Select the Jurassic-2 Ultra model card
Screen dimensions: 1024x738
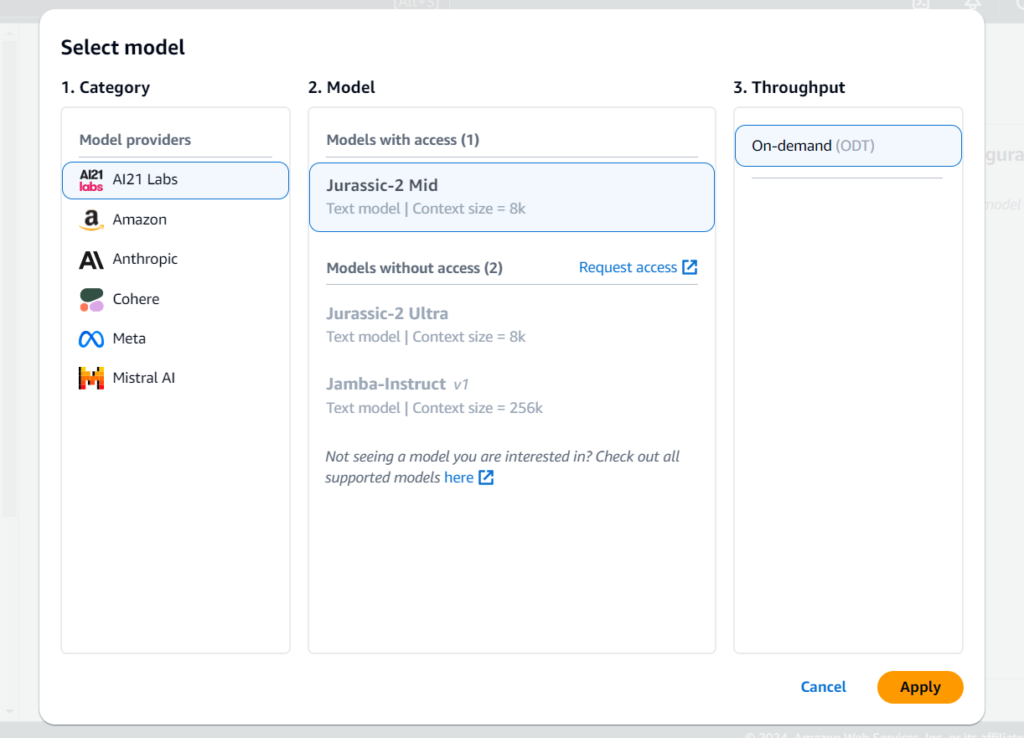point(512,324)
